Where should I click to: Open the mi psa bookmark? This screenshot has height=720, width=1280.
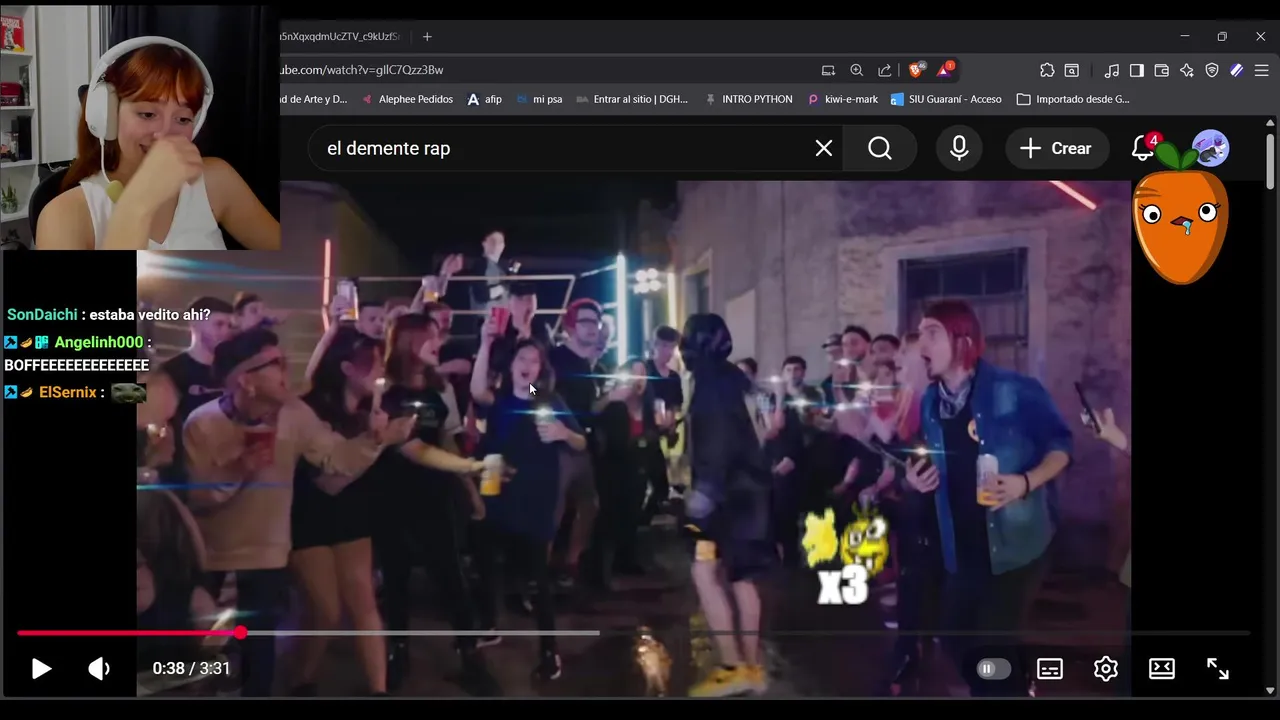(539, 99)
